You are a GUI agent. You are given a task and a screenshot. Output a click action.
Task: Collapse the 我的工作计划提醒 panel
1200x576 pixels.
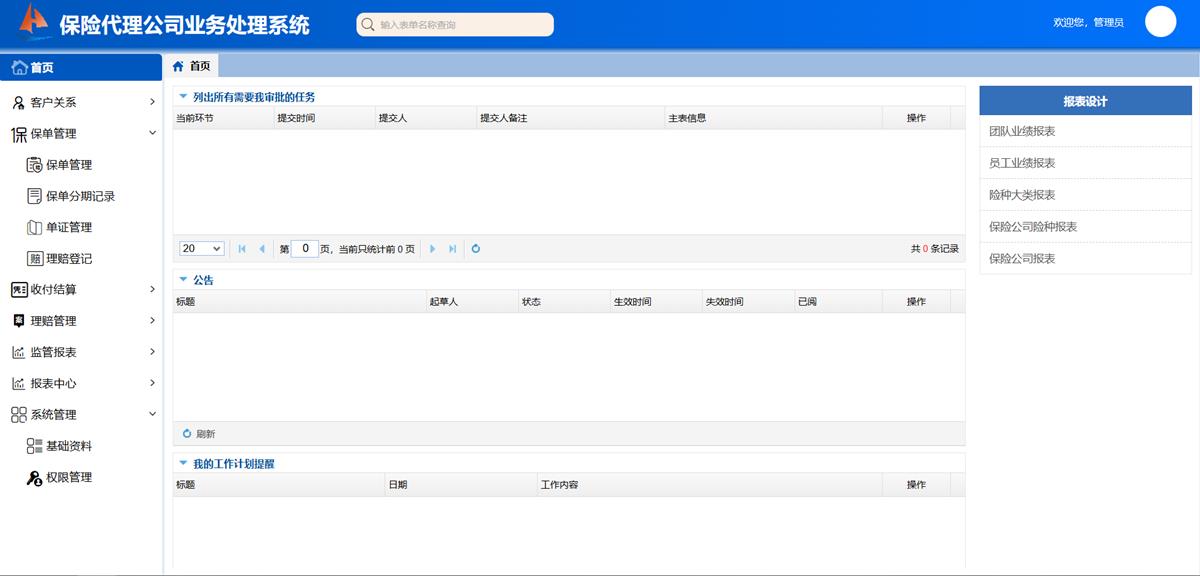click(183, 463)
